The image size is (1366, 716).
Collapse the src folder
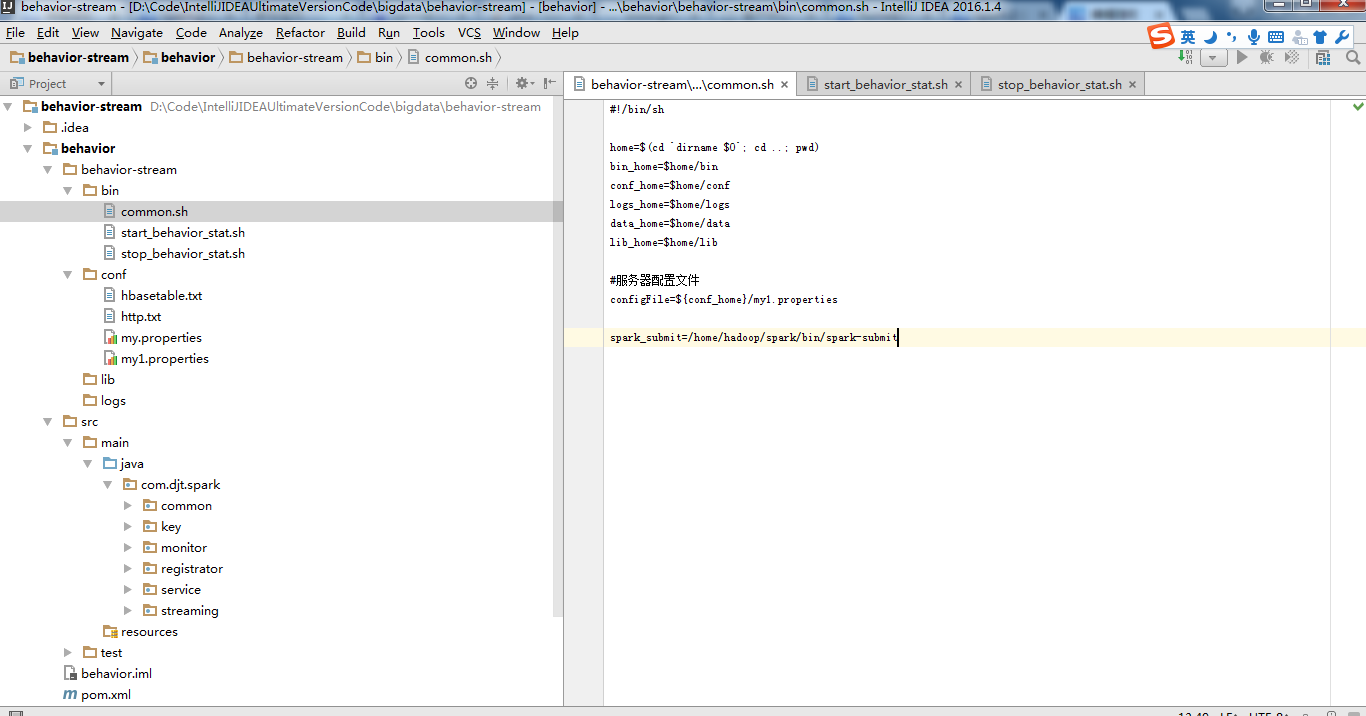point(49,422)
